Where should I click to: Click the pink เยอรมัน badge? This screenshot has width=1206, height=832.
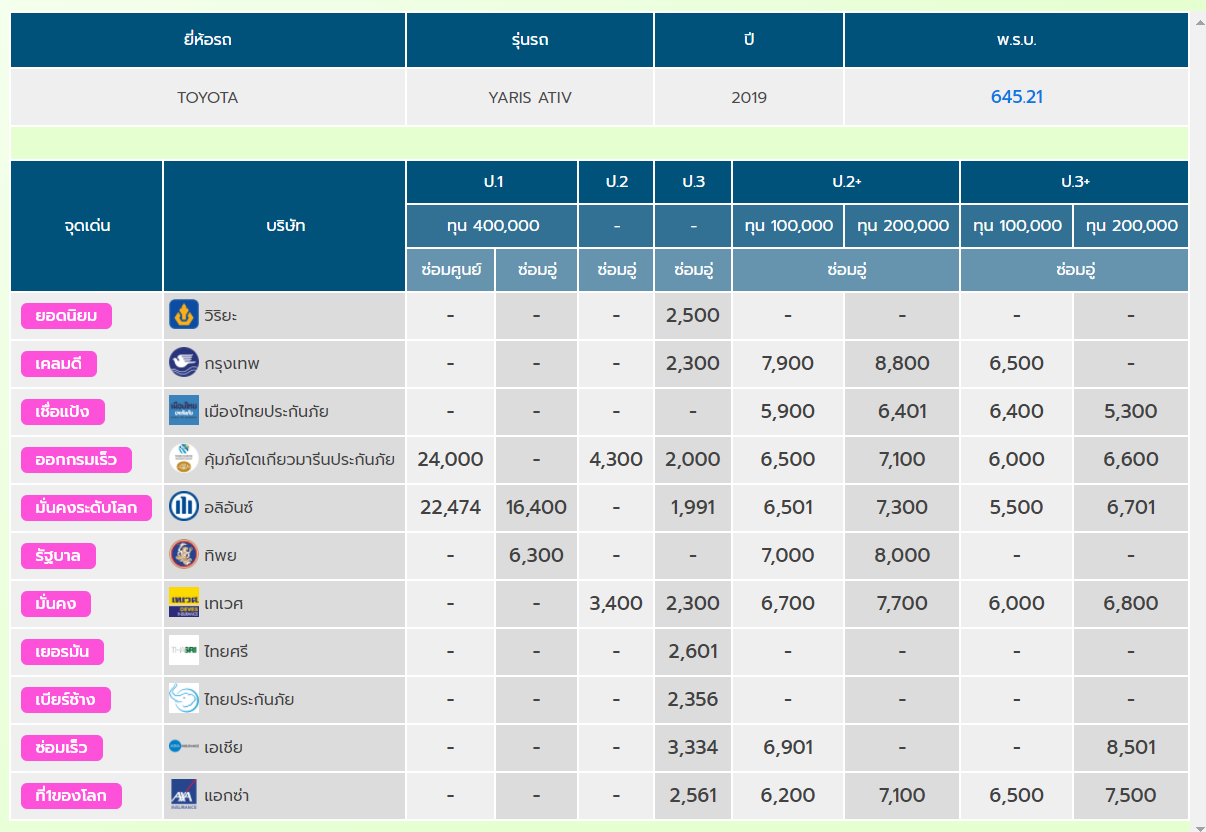coord(62,652)
